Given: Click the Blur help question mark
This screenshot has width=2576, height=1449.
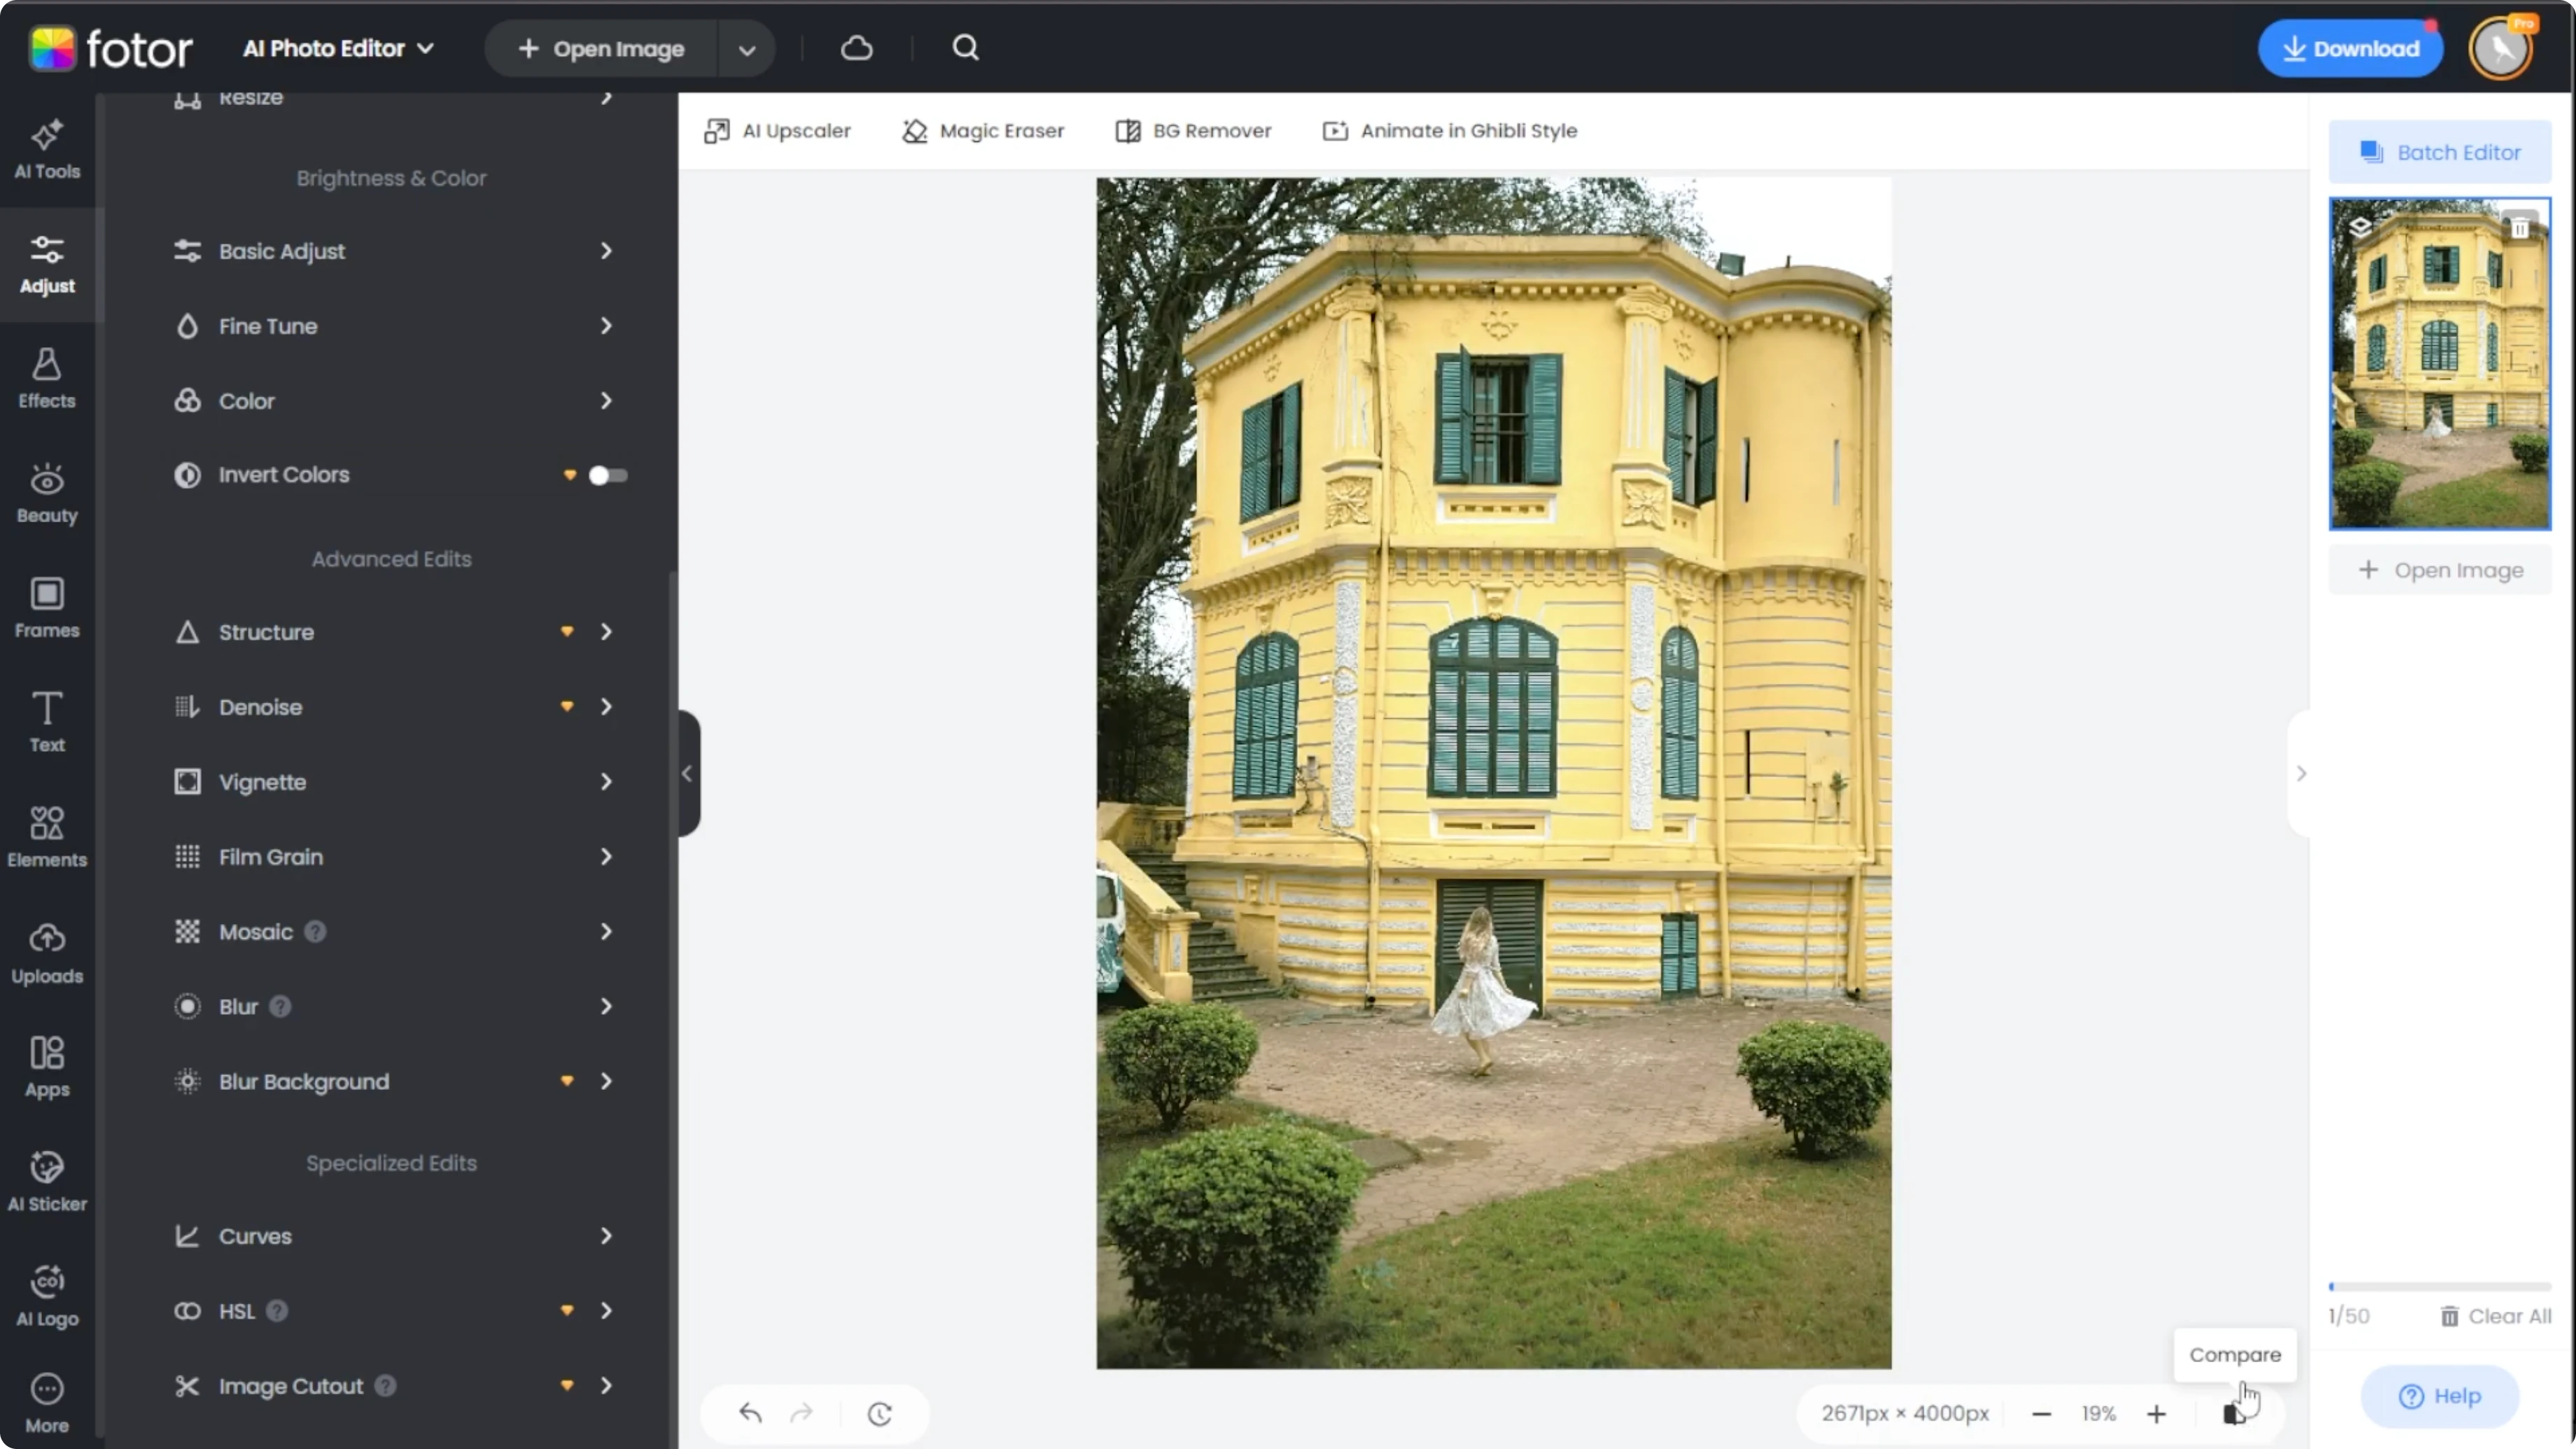Looking at the screenshot, I should tap(280, 1007).
